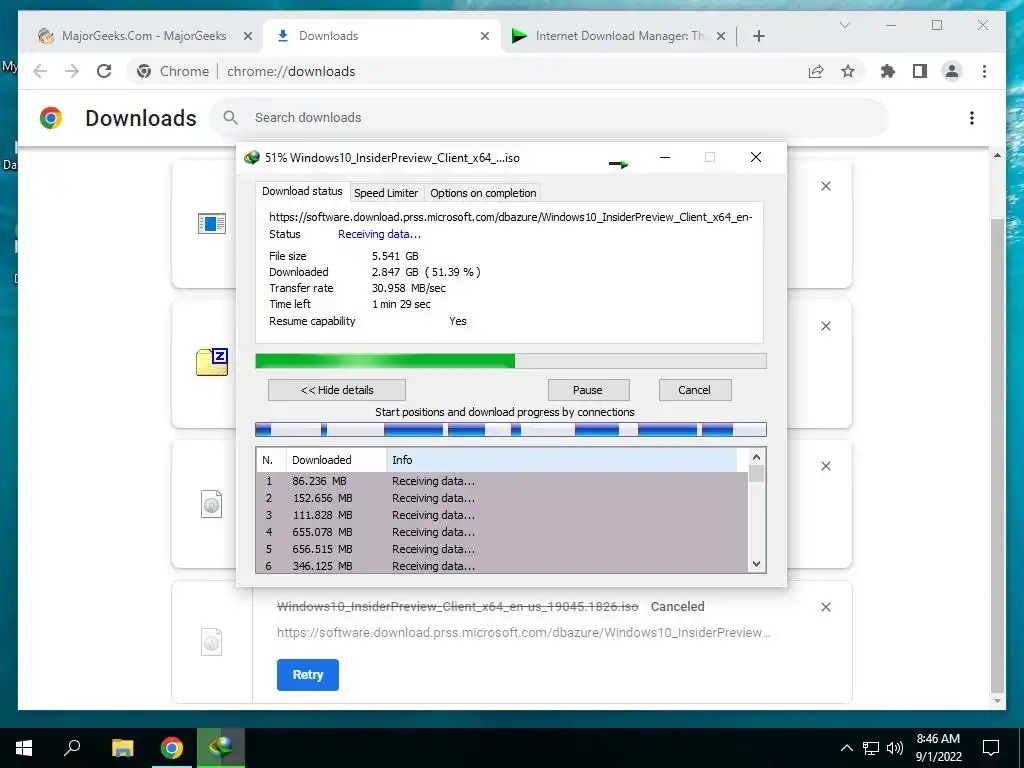Cancel the IDM download

(694, 390)
